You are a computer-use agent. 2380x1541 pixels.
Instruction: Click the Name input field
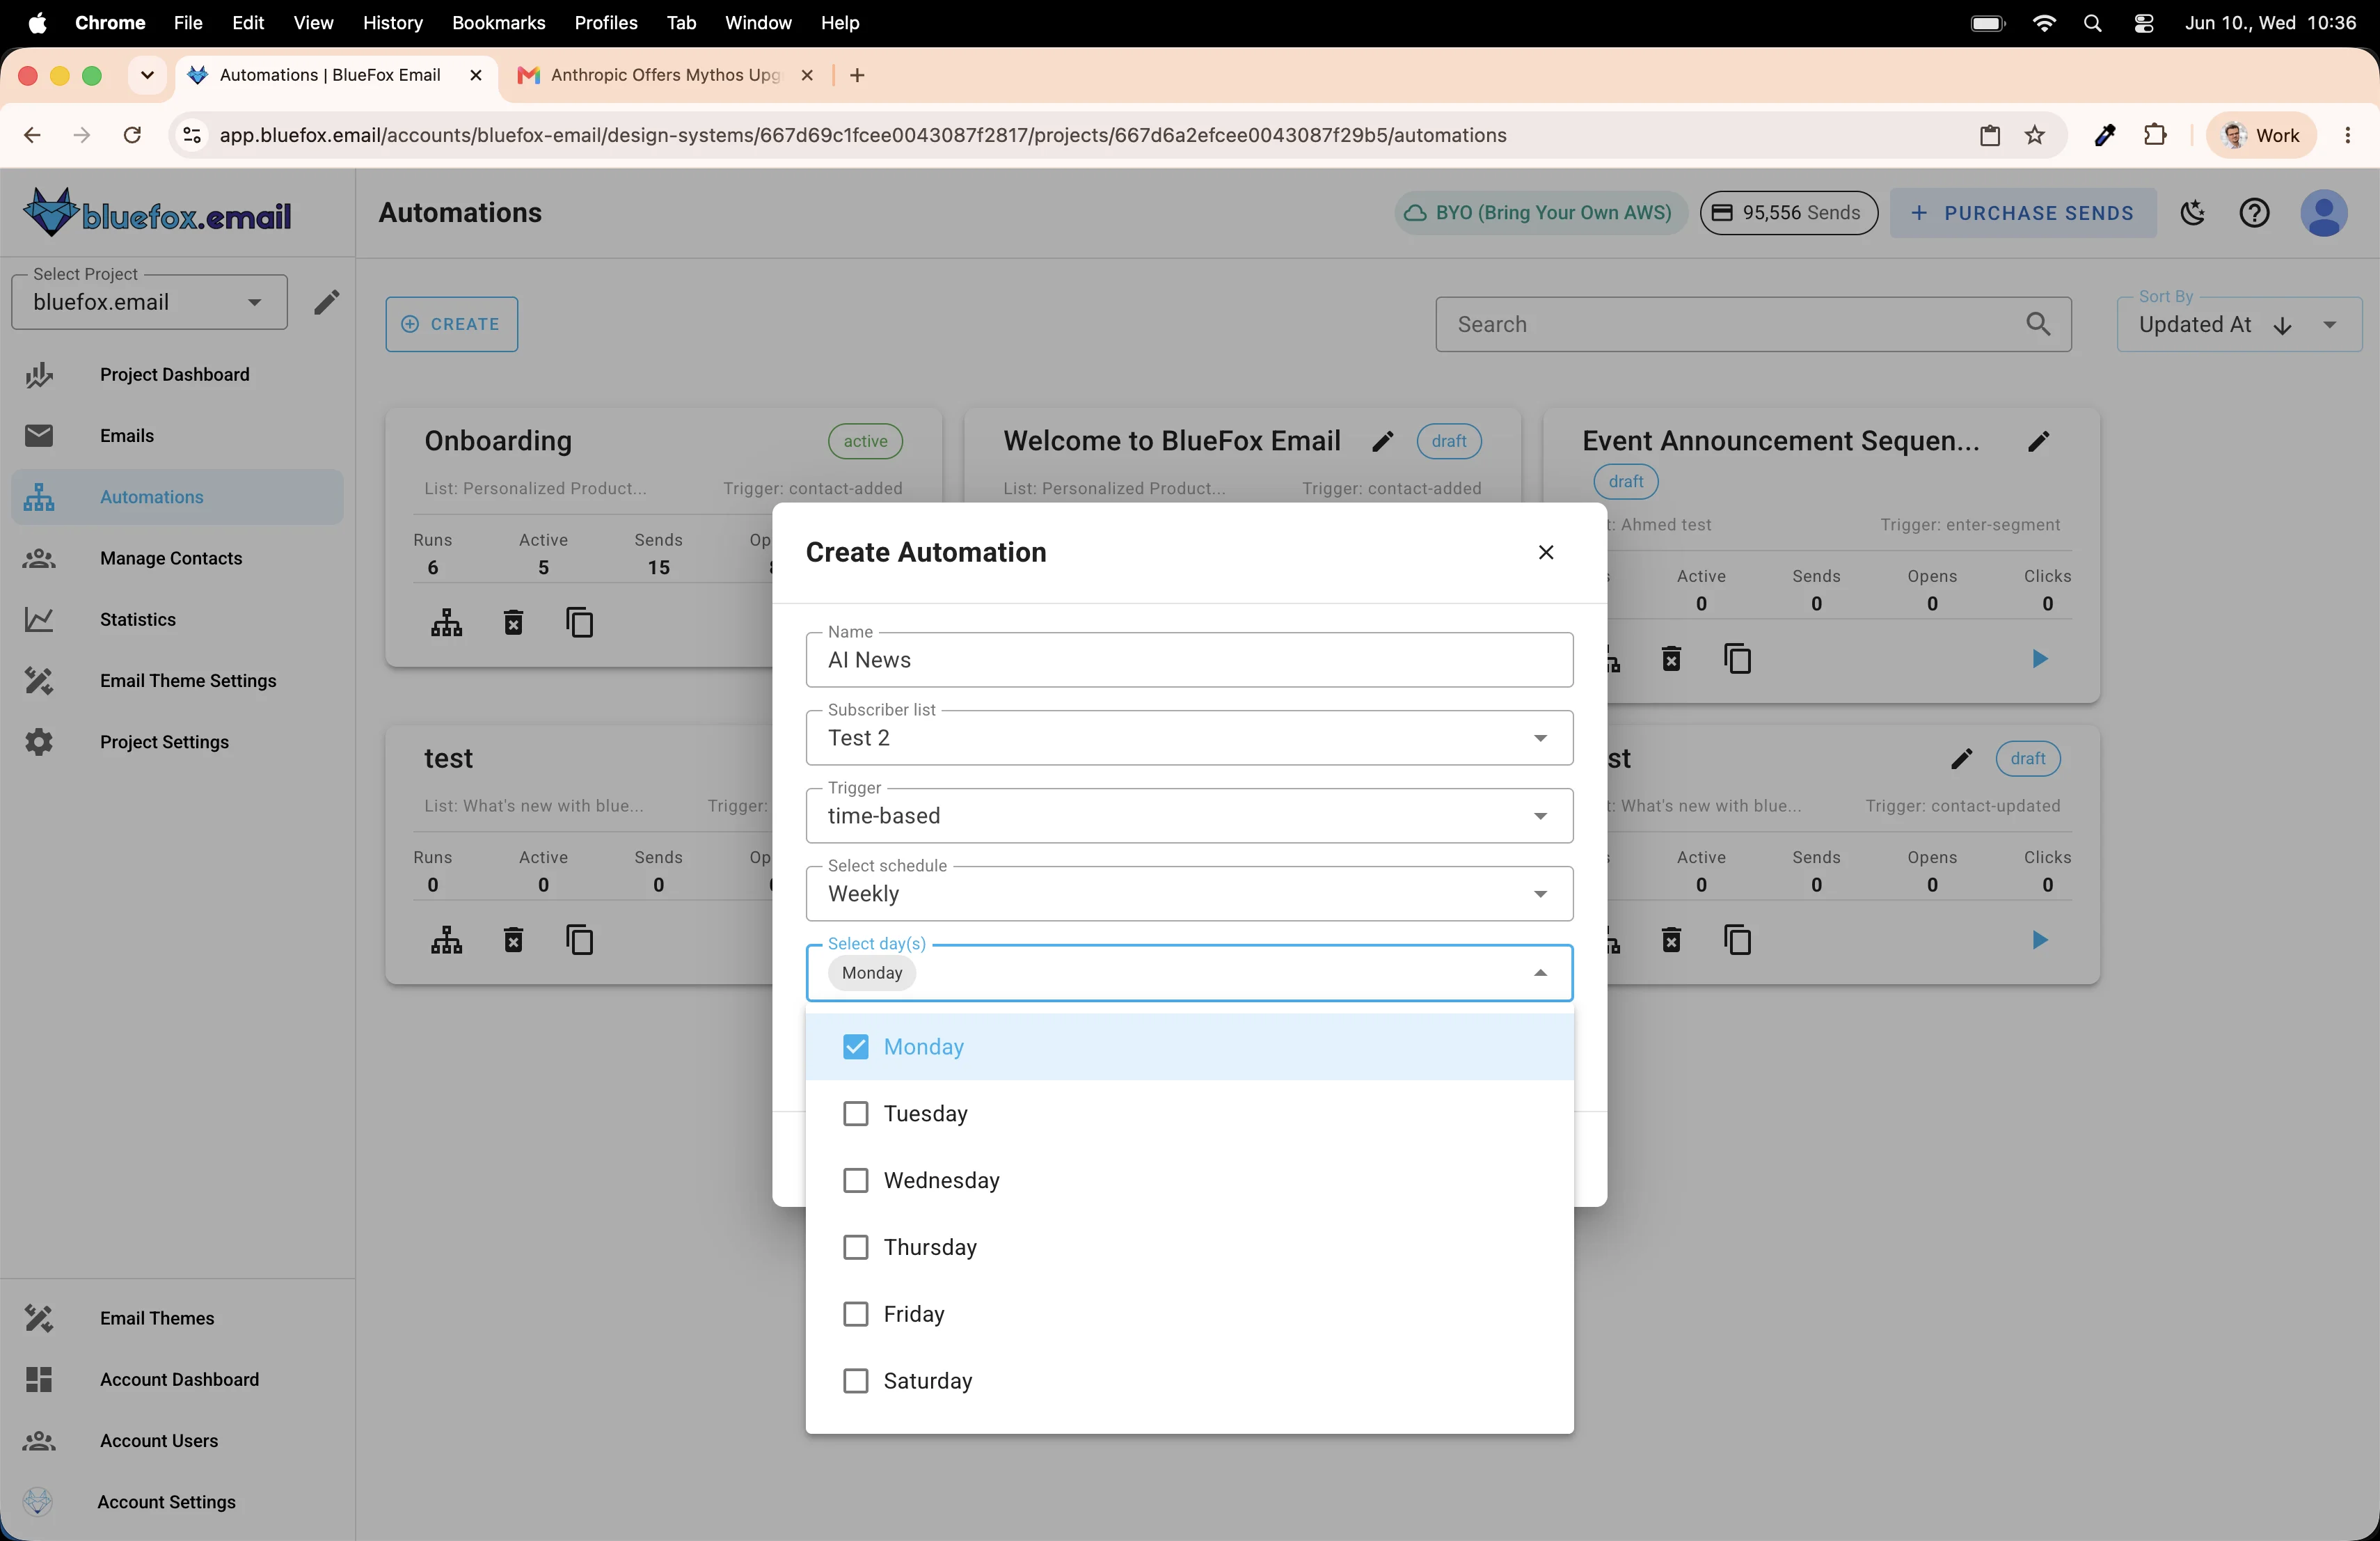pos(1189,660)
